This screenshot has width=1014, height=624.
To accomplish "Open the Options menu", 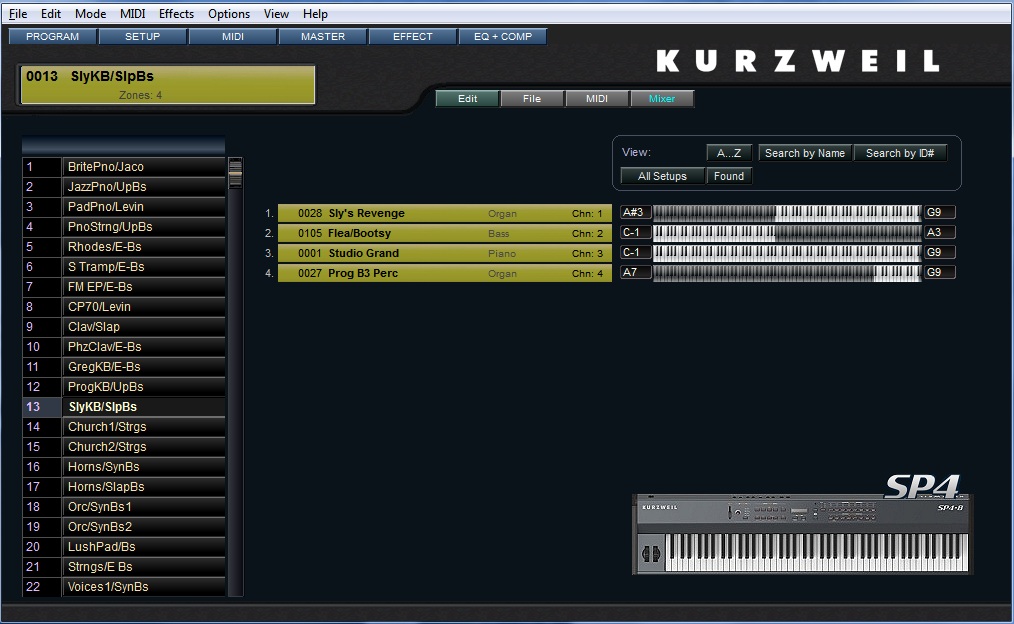I will click(x=229, y=14).
